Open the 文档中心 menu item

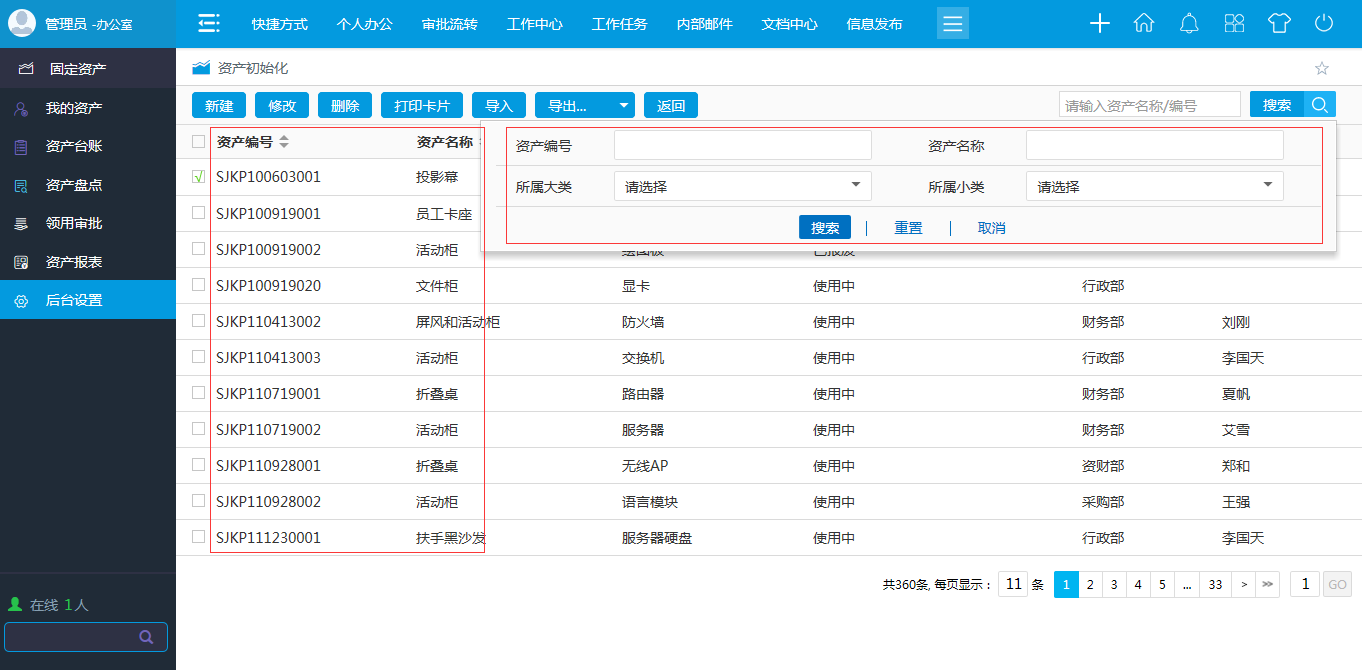click(789, 24)
